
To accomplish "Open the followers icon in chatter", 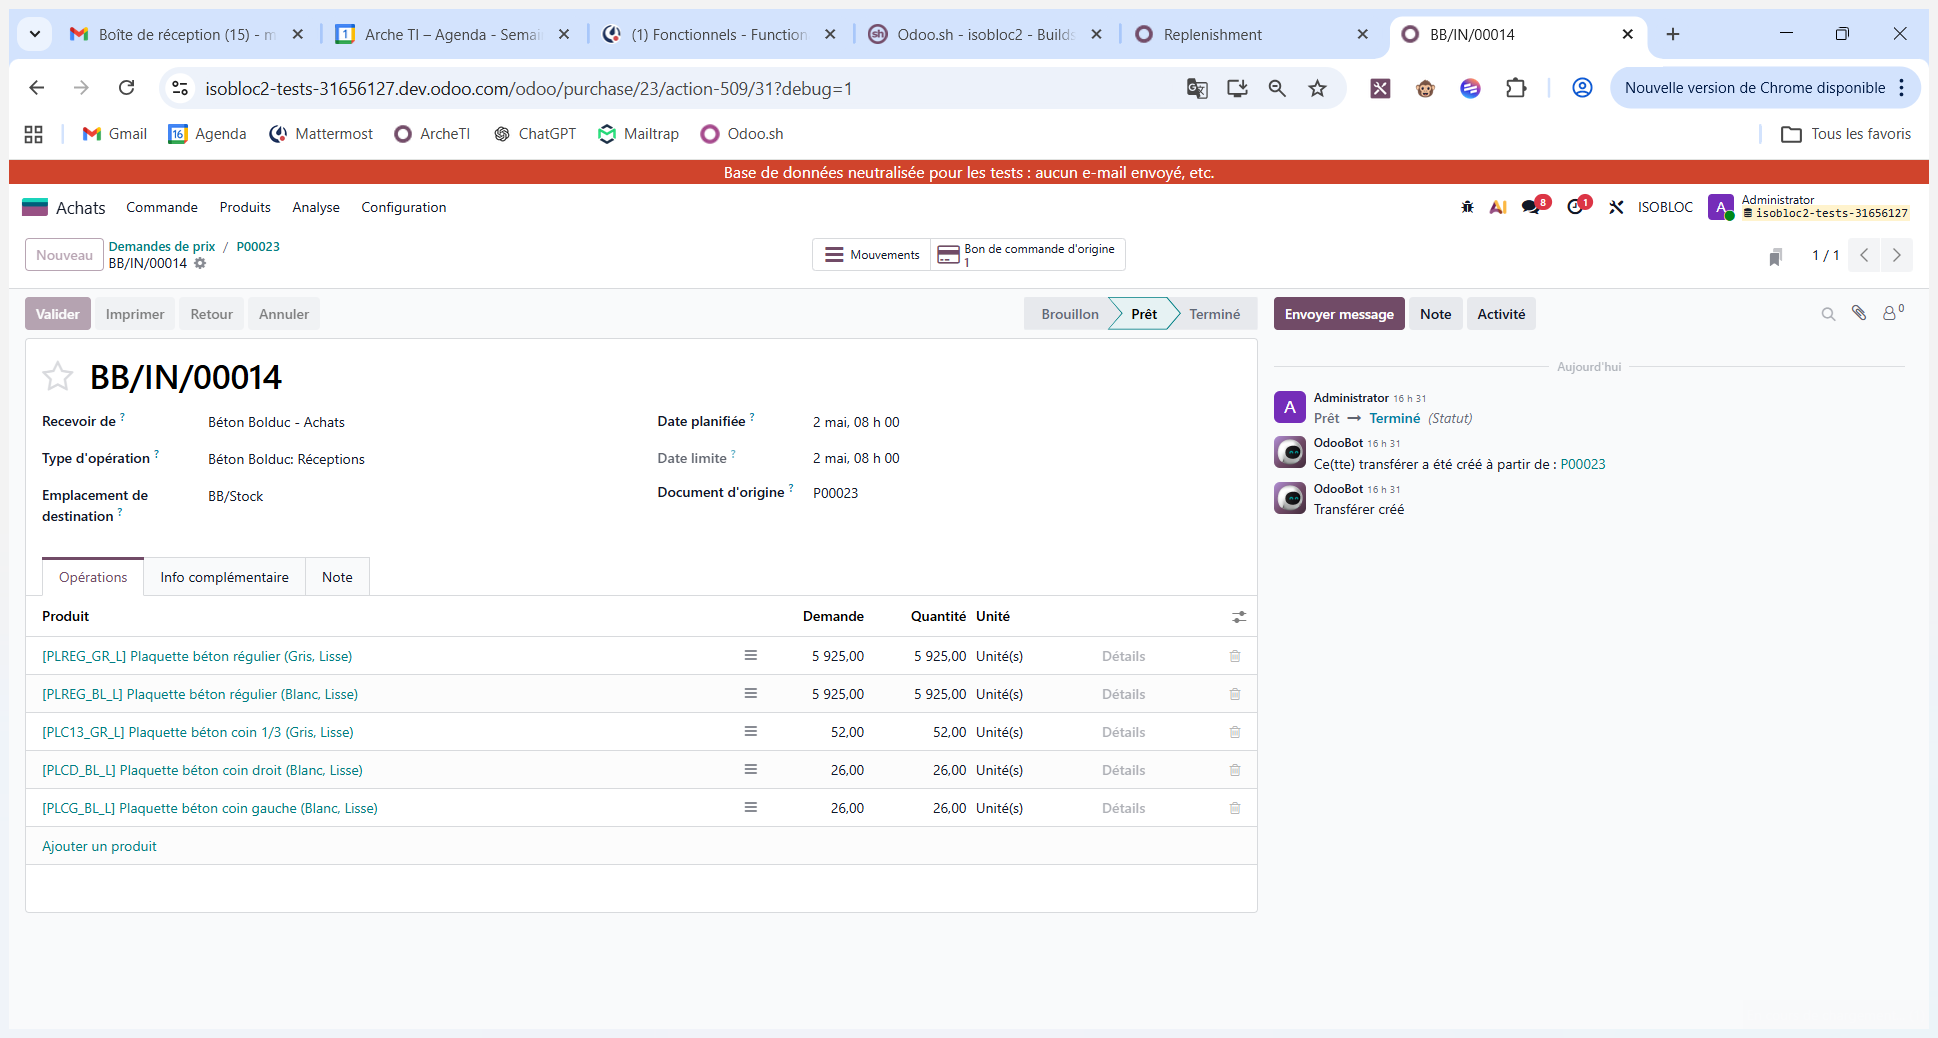I will tap(1893, 313).
